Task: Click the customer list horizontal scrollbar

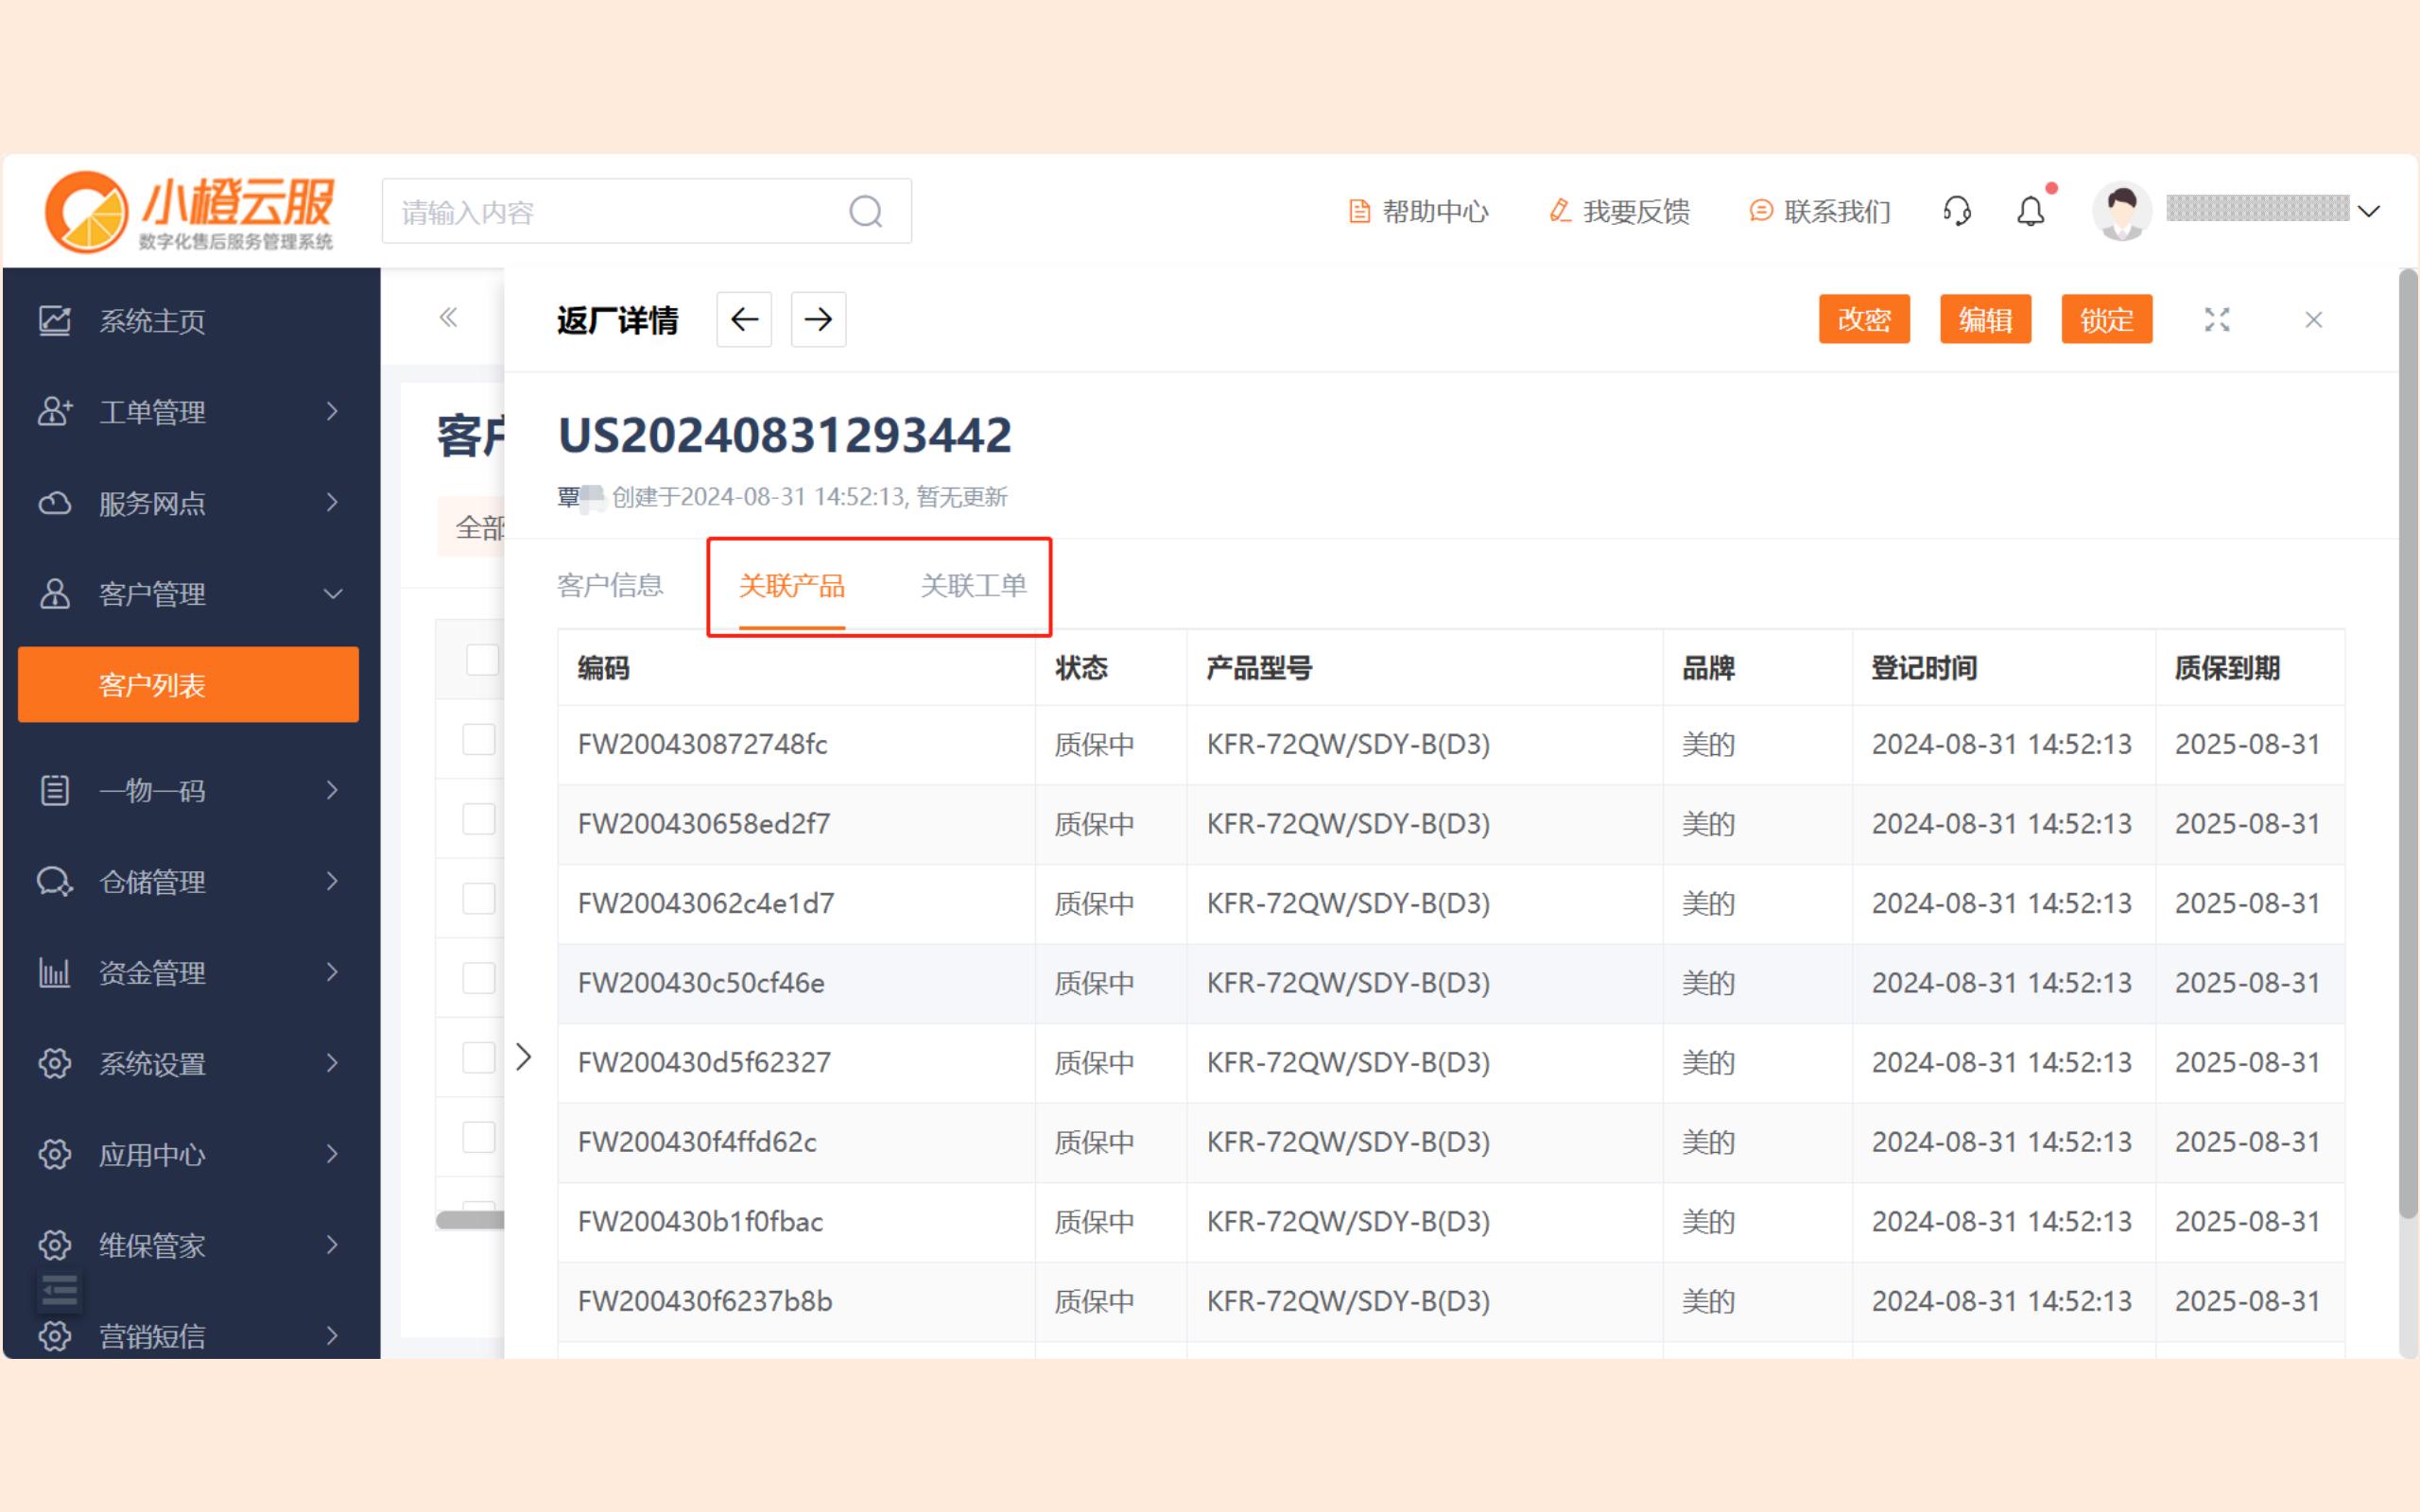Action: coord(470,1219)
